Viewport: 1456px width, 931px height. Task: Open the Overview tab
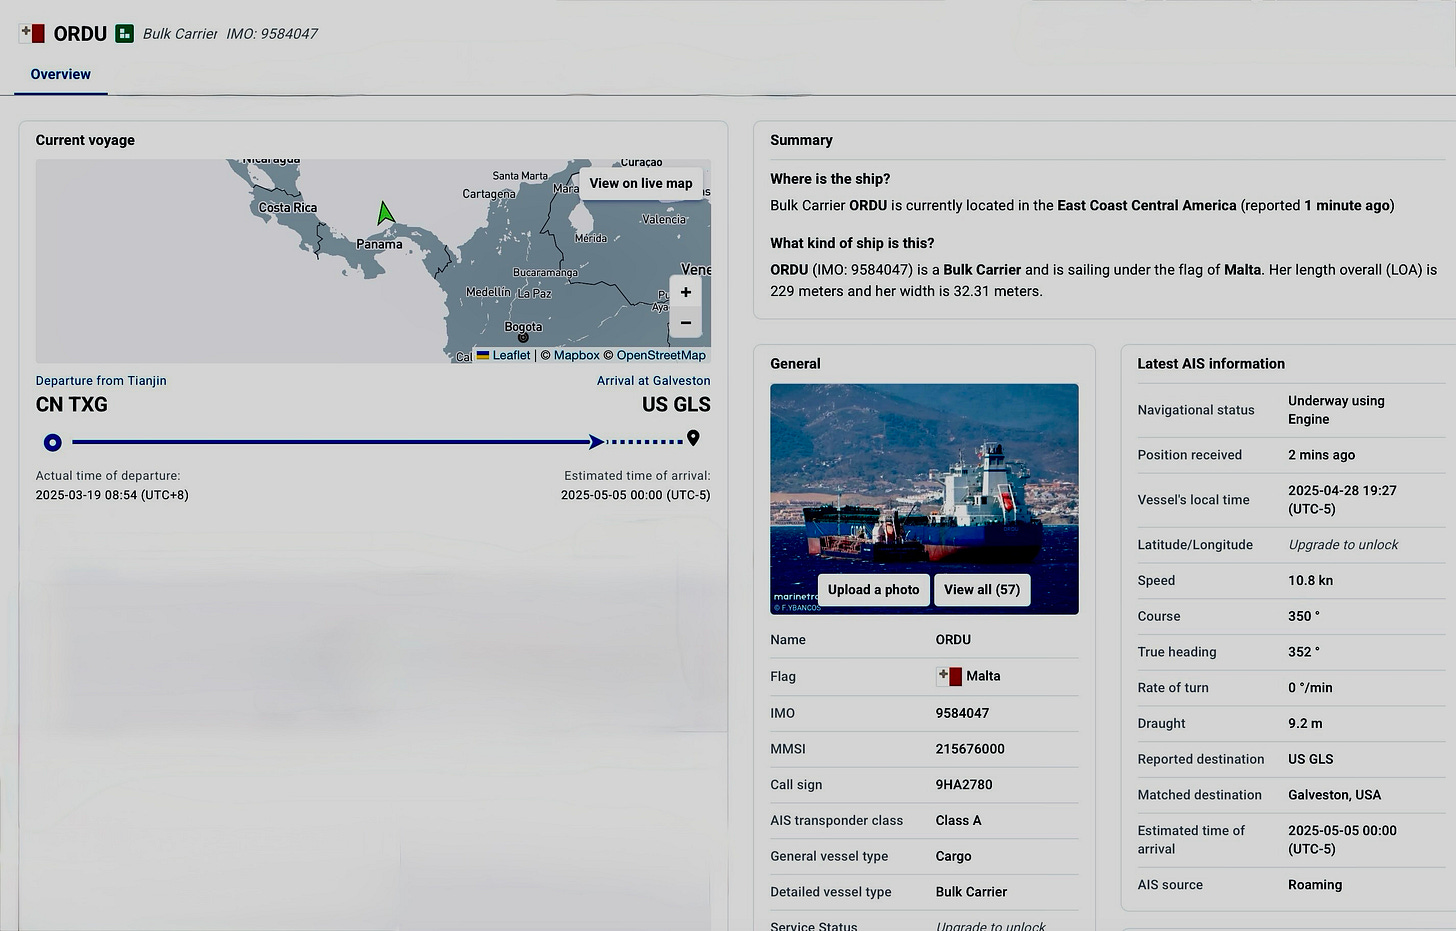(60, 74)
